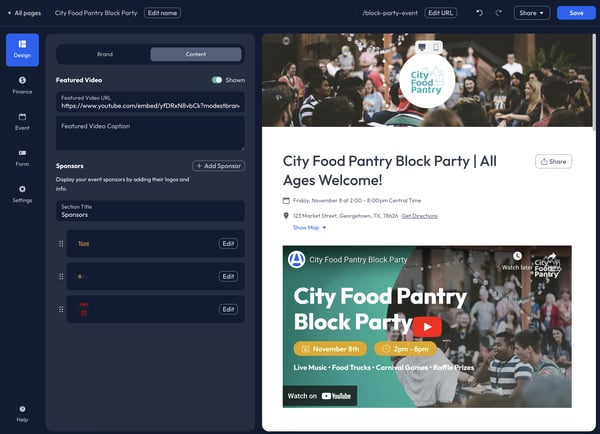Click the video channel avatar icon
This screenshot has height=434, width=600.
(296, 259)
